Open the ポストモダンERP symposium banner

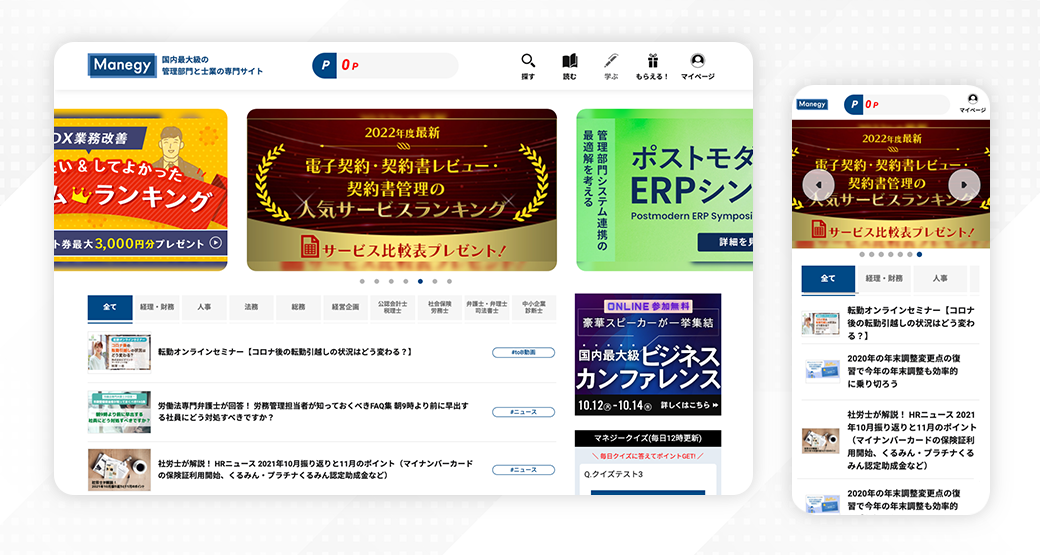point(665,190)
